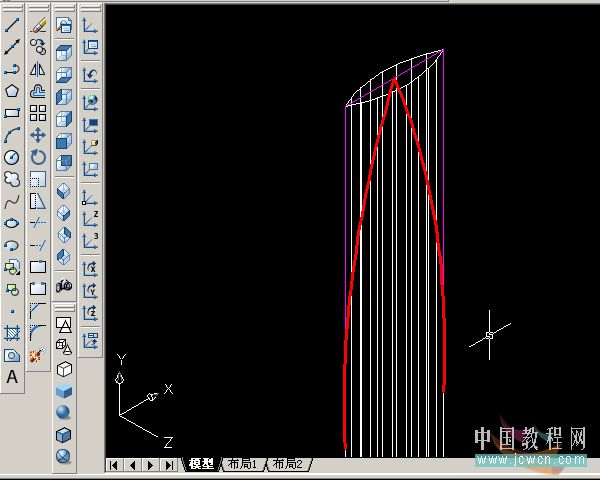
Task: Click the Make Block icon
Action: click(12, 289)
